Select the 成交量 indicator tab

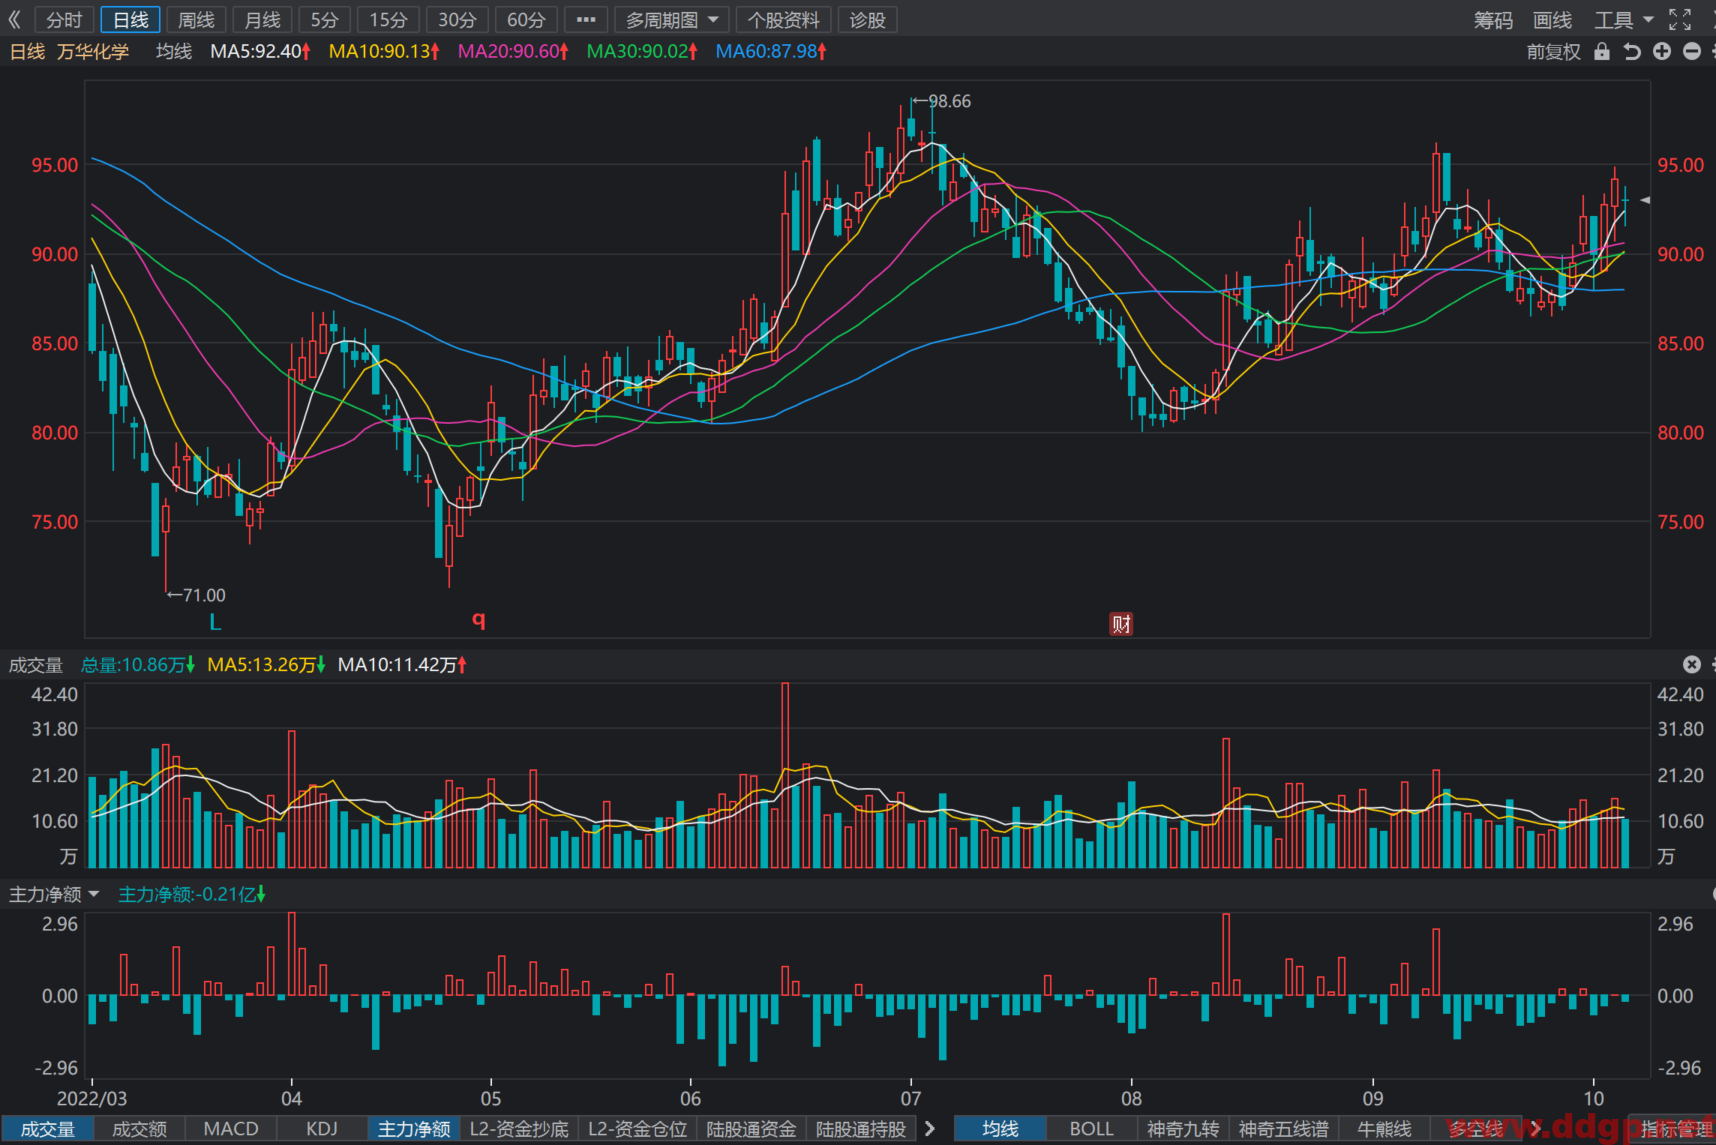click(x=48, y=1129)
